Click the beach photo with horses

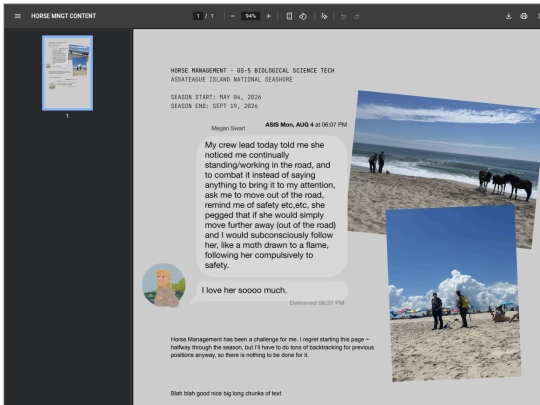(444, 155)
